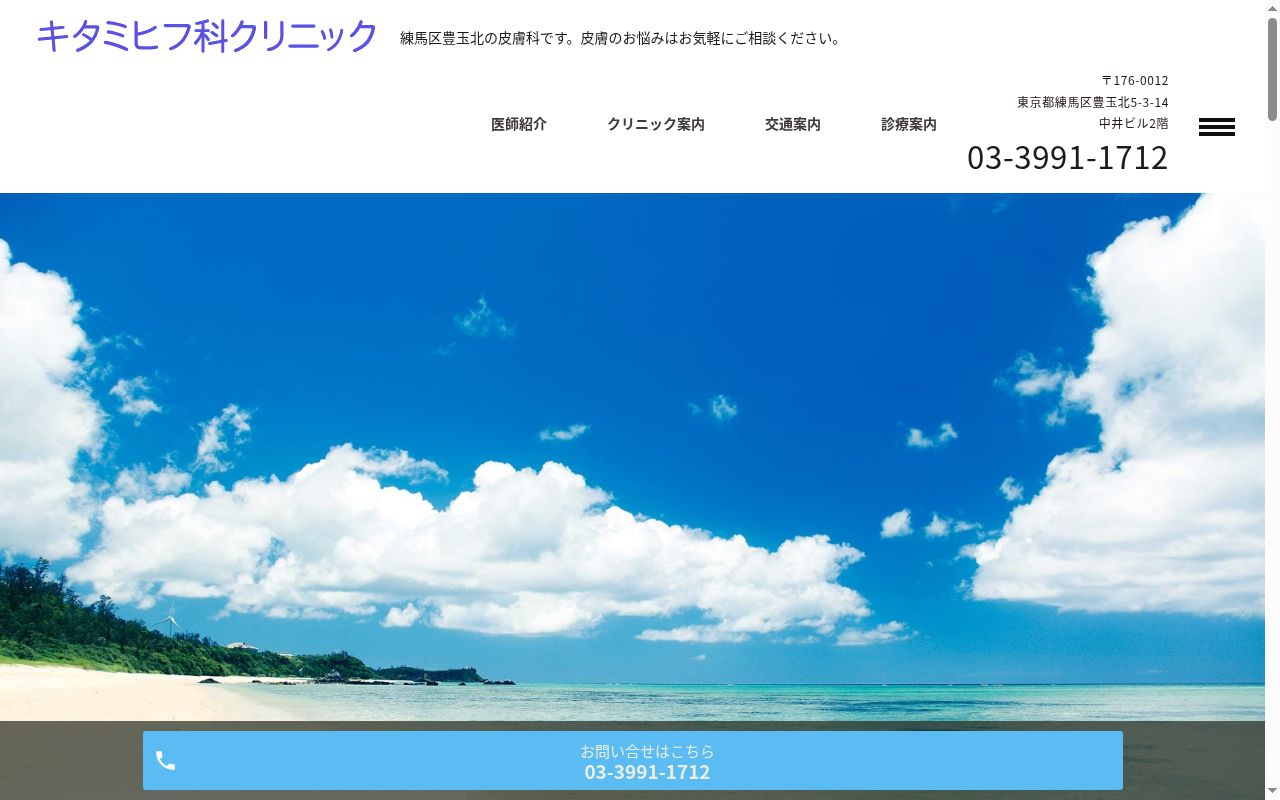Click the tagline 練馬区豊玉北の皮膚科です
1280x800 pixels.
(486, 38)
